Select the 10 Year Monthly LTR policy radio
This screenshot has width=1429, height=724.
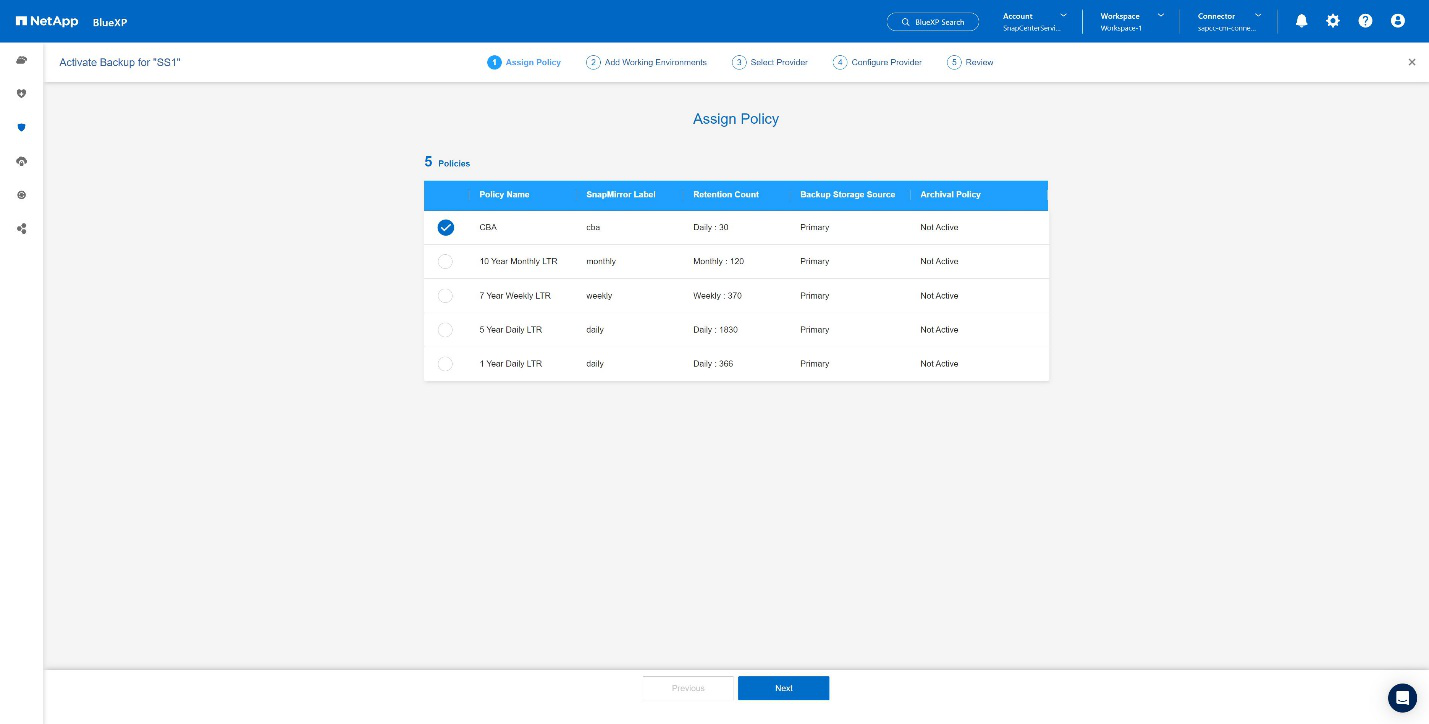(x=445, y=262)
